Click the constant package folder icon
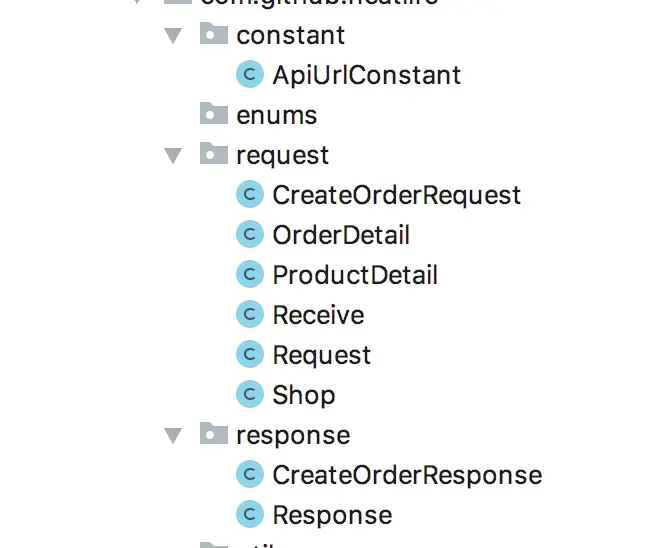Screen dimensions: 652x548 pyautogui.click(x=213, y=35)
